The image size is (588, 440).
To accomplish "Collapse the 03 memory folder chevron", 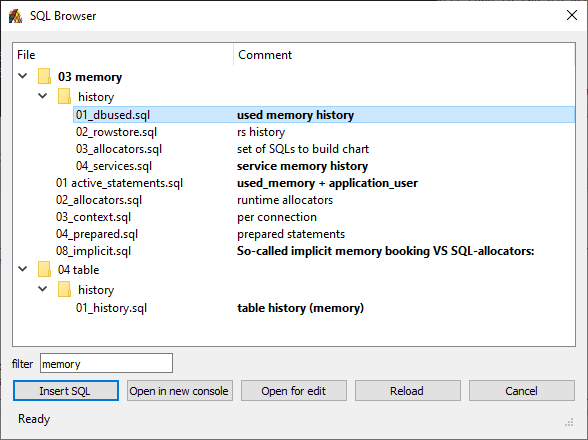I will coord(23,76).
